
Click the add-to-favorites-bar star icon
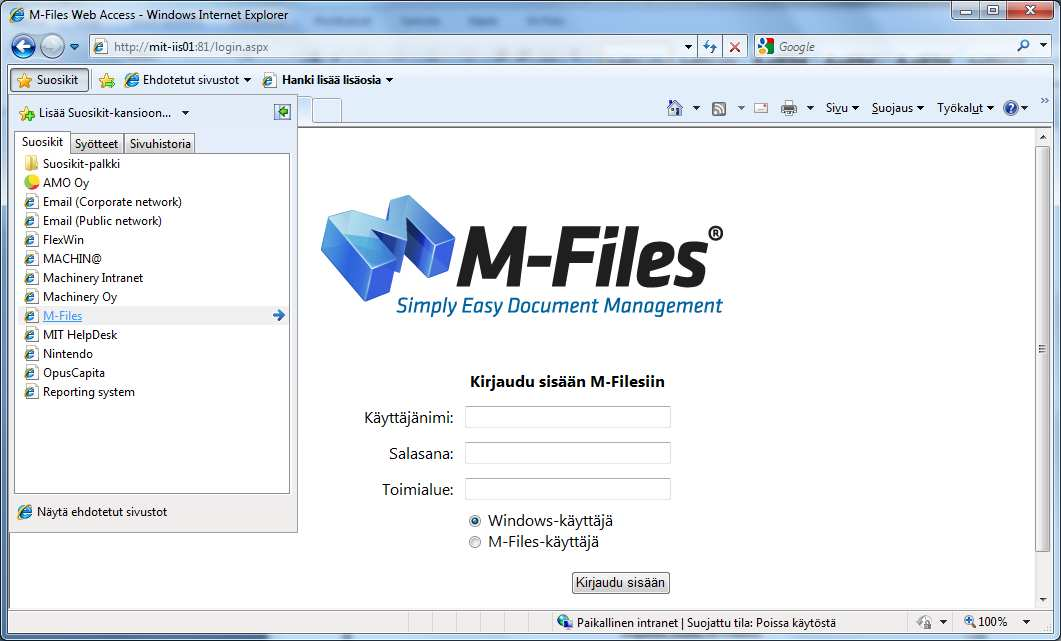pyautogui.click(x=106, y=81)
